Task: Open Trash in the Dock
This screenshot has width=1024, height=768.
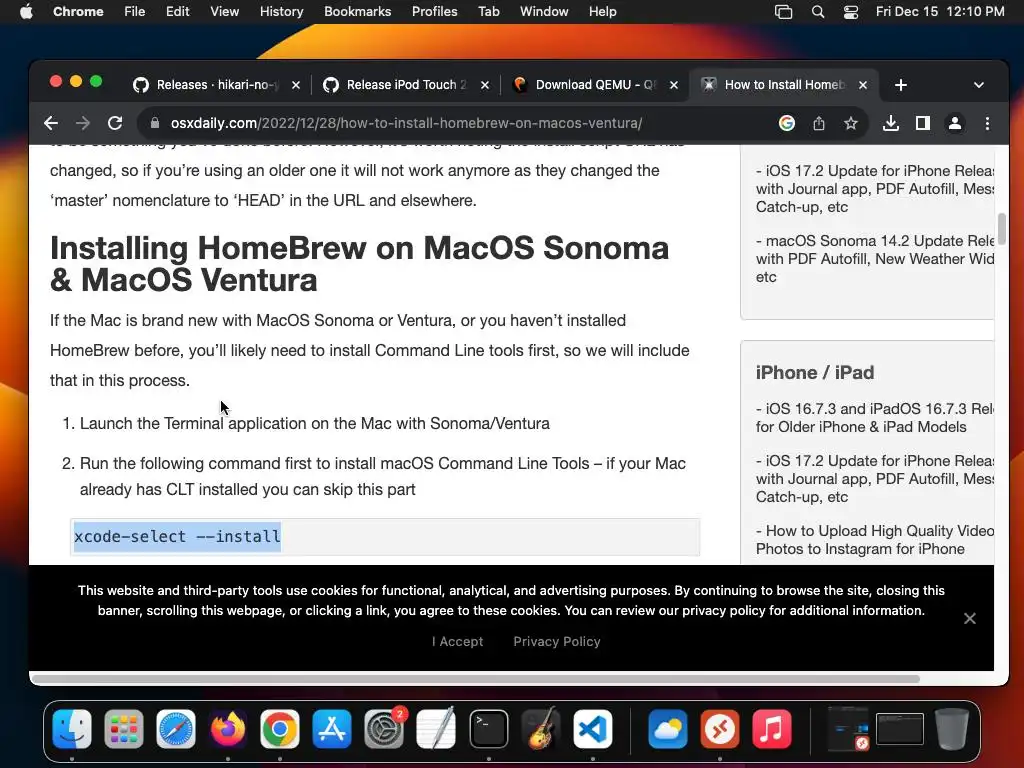Action: (952, 729)
